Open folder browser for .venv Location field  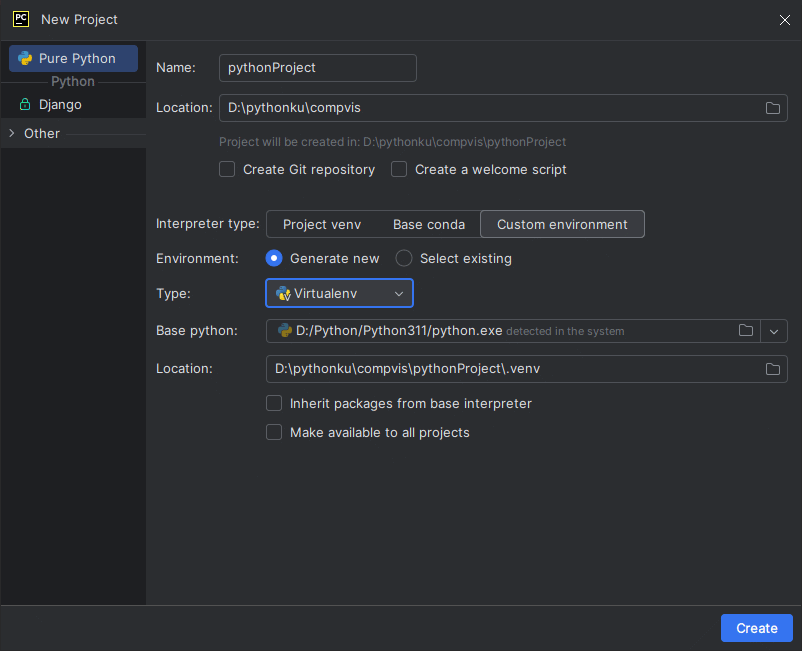[x=772, y=369]
